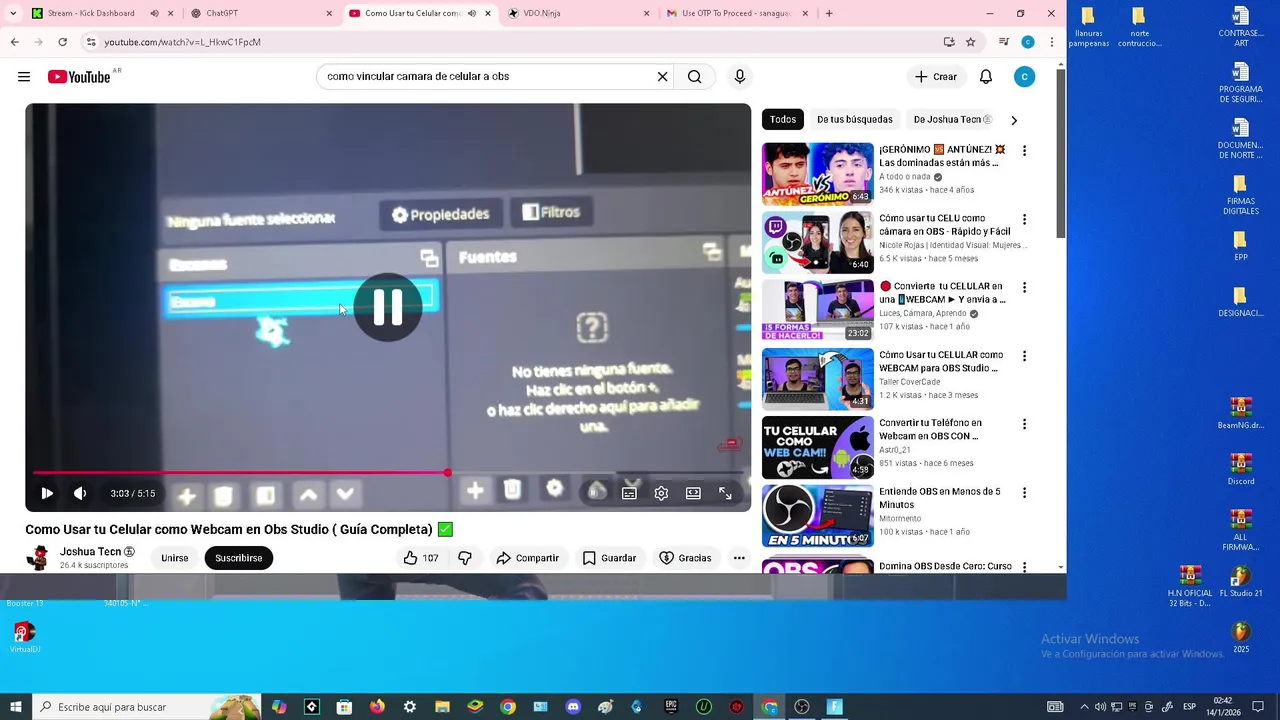Open options for Nicole Rojas CELU video
This screenshot has width=1280, height=720.
click(1024, 219)
